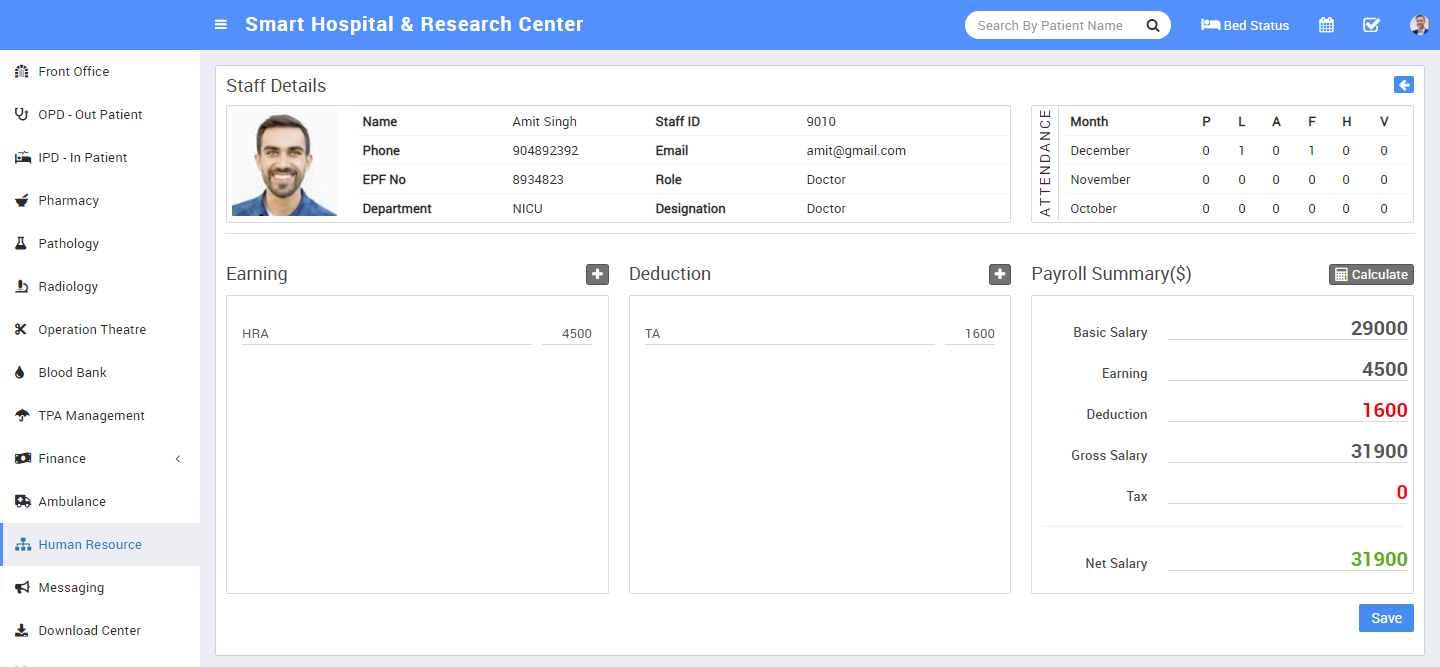Save the payroll details
Screen dimensions: 1440x667
pyautogui.click(x=1386, y=618)
